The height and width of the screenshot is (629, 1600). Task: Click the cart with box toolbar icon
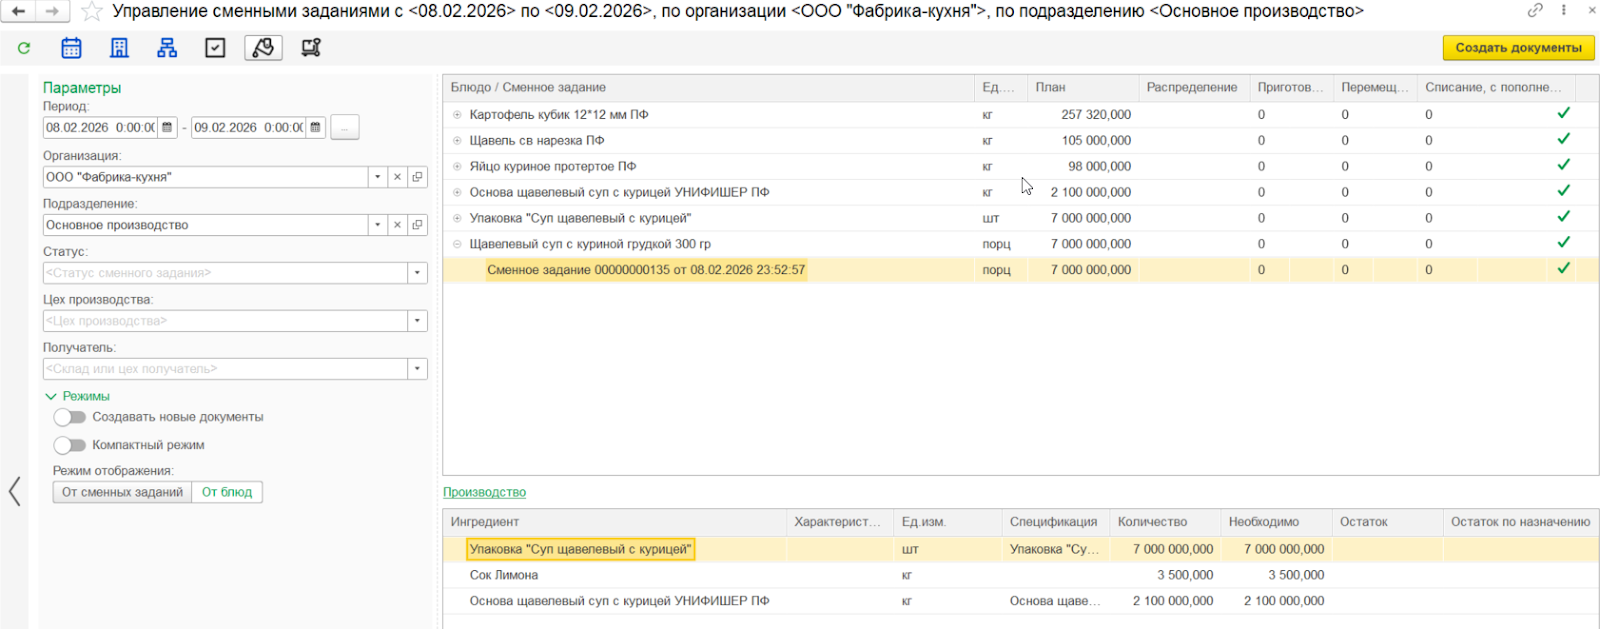311,48
